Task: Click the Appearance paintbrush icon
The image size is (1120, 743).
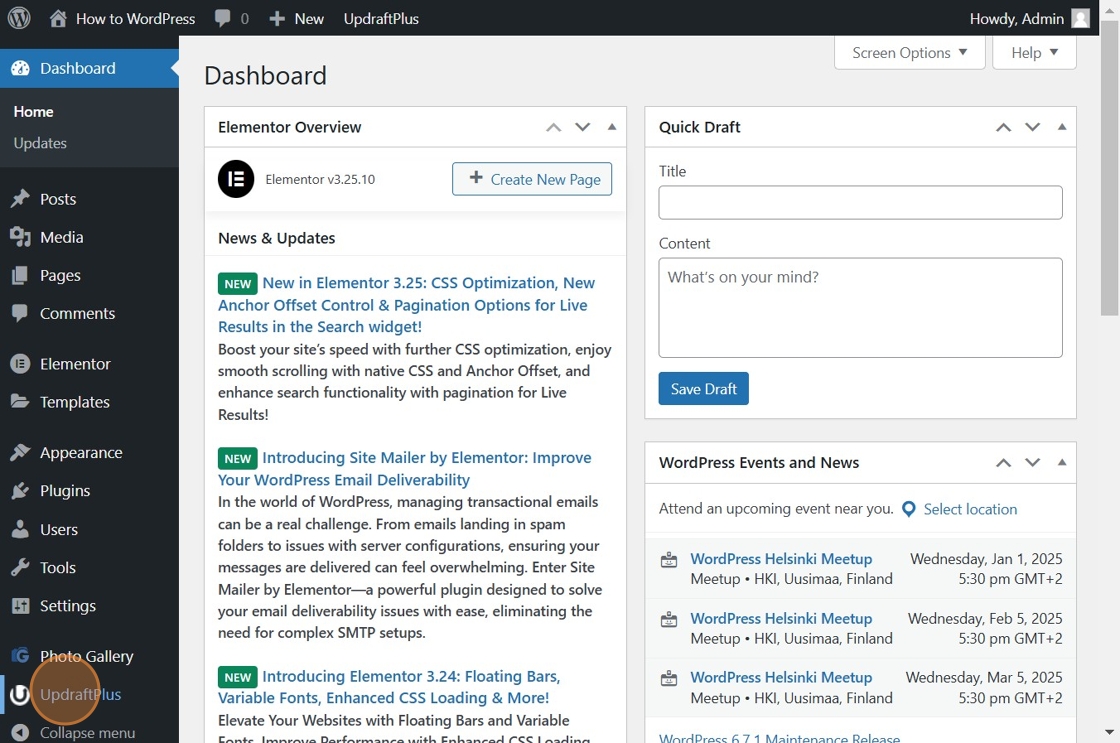Action: click(x=20, y=452)
